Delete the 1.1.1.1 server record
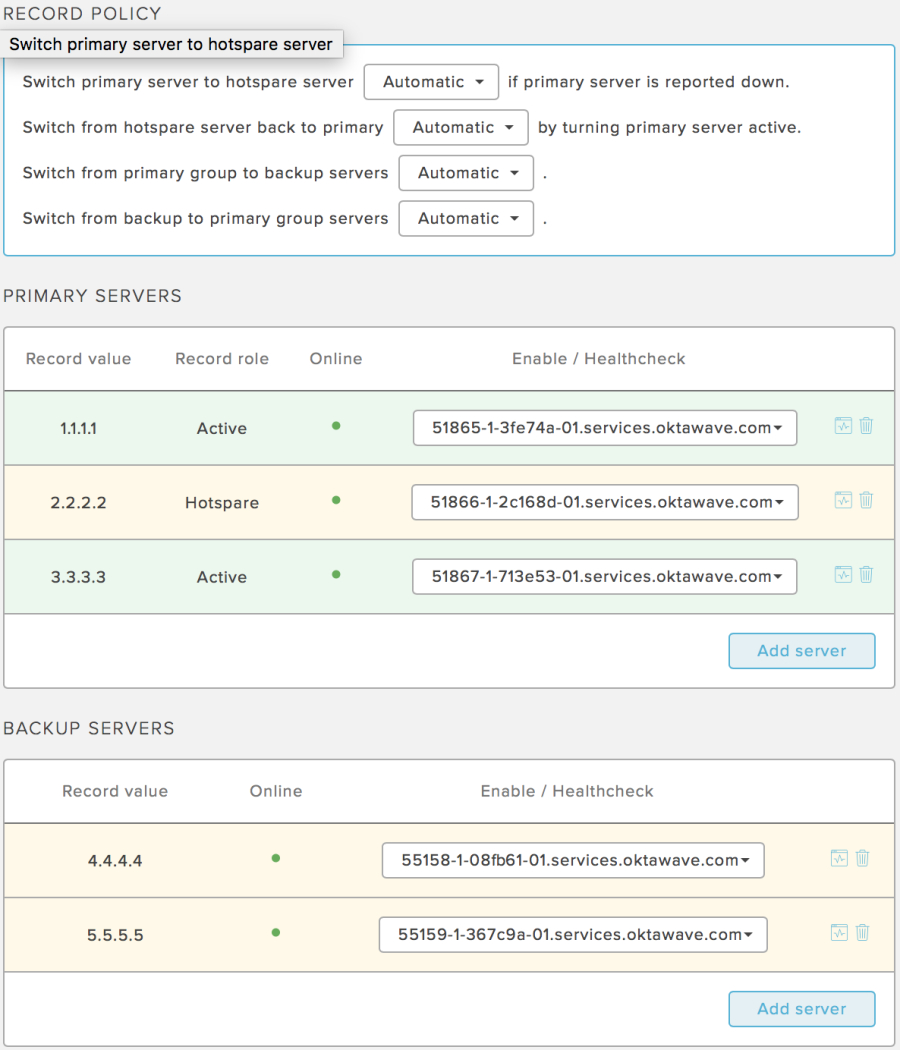This screenshot has width=900, height=1050. 866,425
